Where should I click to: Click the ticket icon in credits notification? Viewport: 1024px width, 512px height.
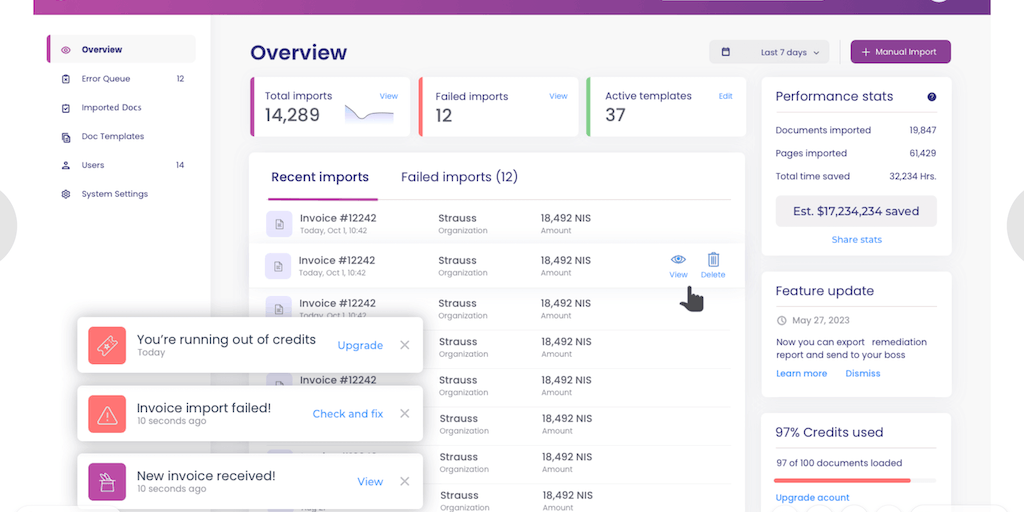(x=107, y=345)
